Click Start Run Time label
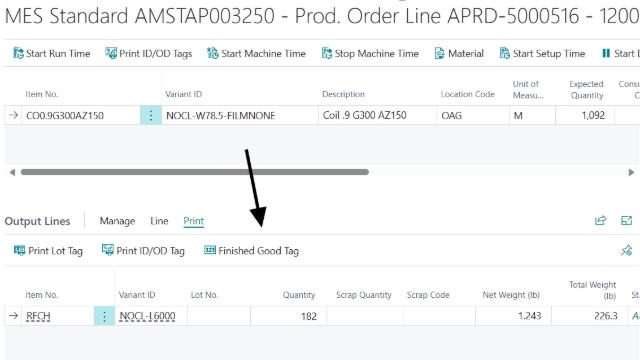 coord(58,53)
